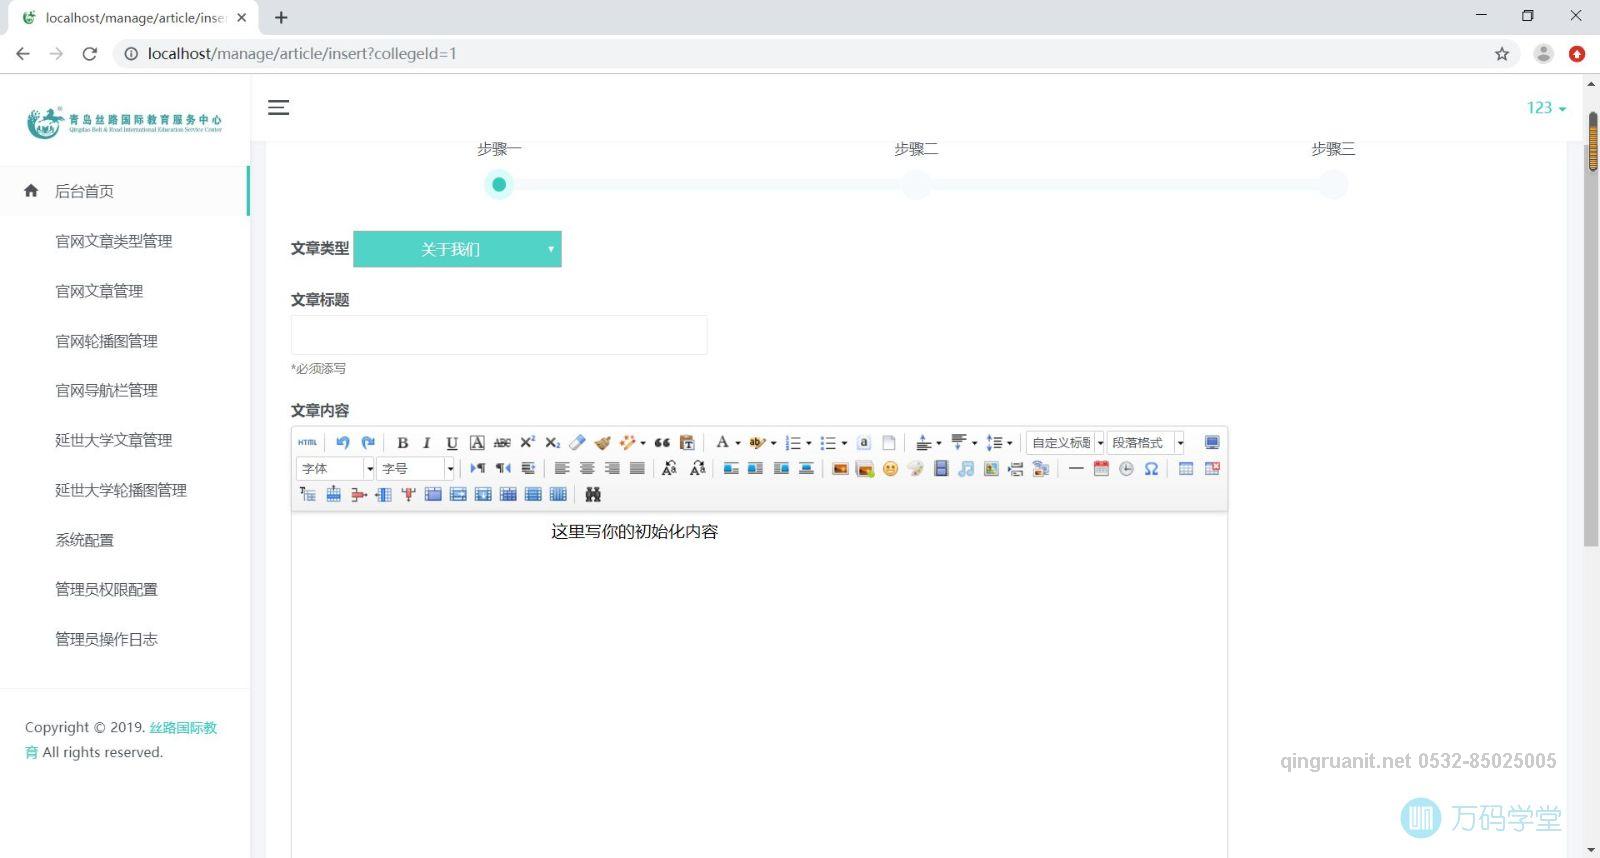Open 官网文章管理 menu item
Viewport: 1600px width, 858px height.
[x=99, y=291]
